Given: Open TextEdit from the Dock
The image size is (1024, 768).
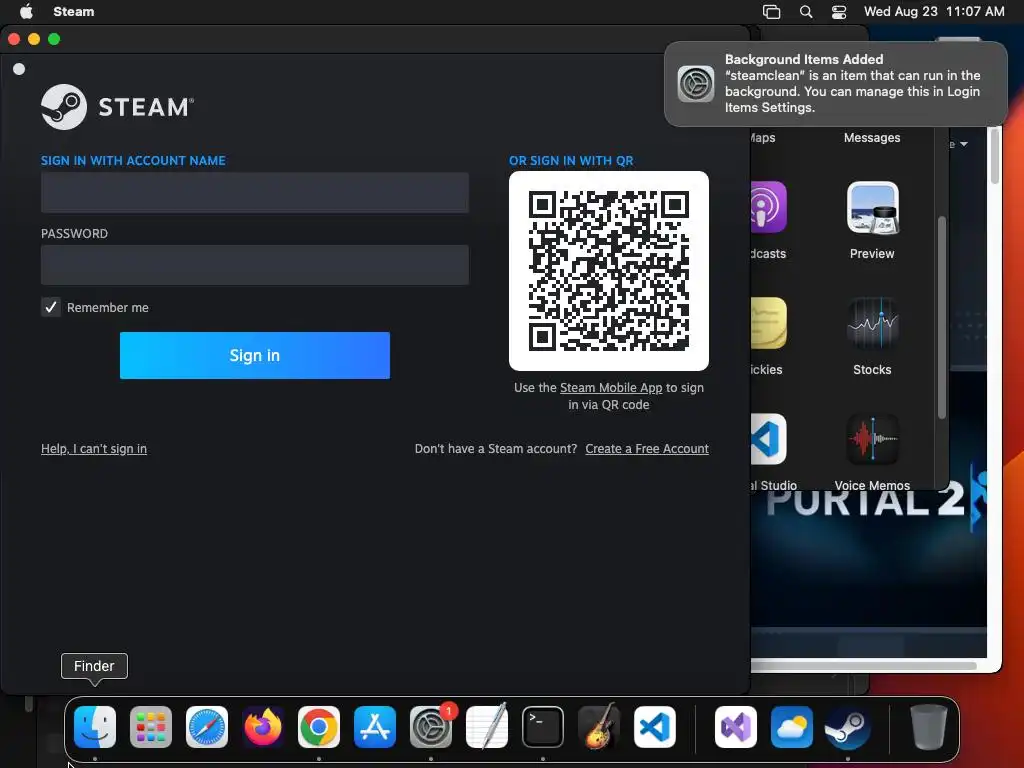Looking at the screenshot, I should click(487, 727).
